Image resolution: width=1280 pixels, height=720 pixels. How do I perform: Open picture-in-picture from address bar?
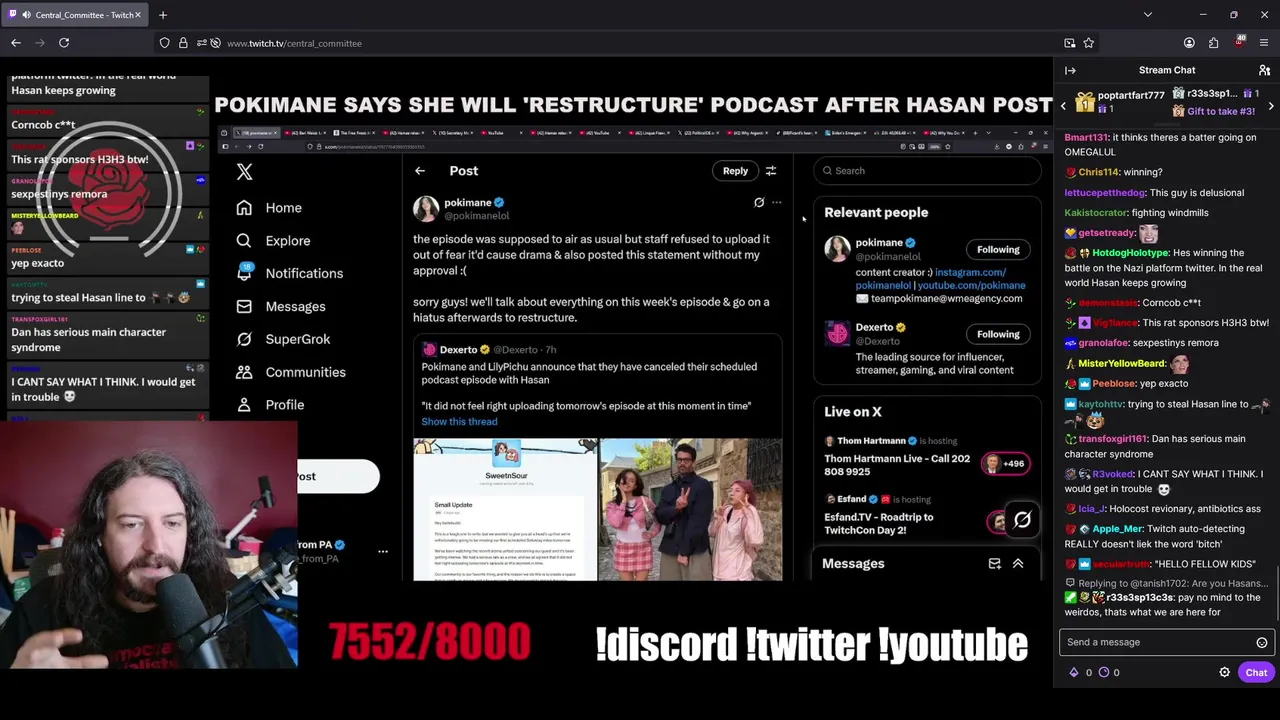pos(1070,43)
